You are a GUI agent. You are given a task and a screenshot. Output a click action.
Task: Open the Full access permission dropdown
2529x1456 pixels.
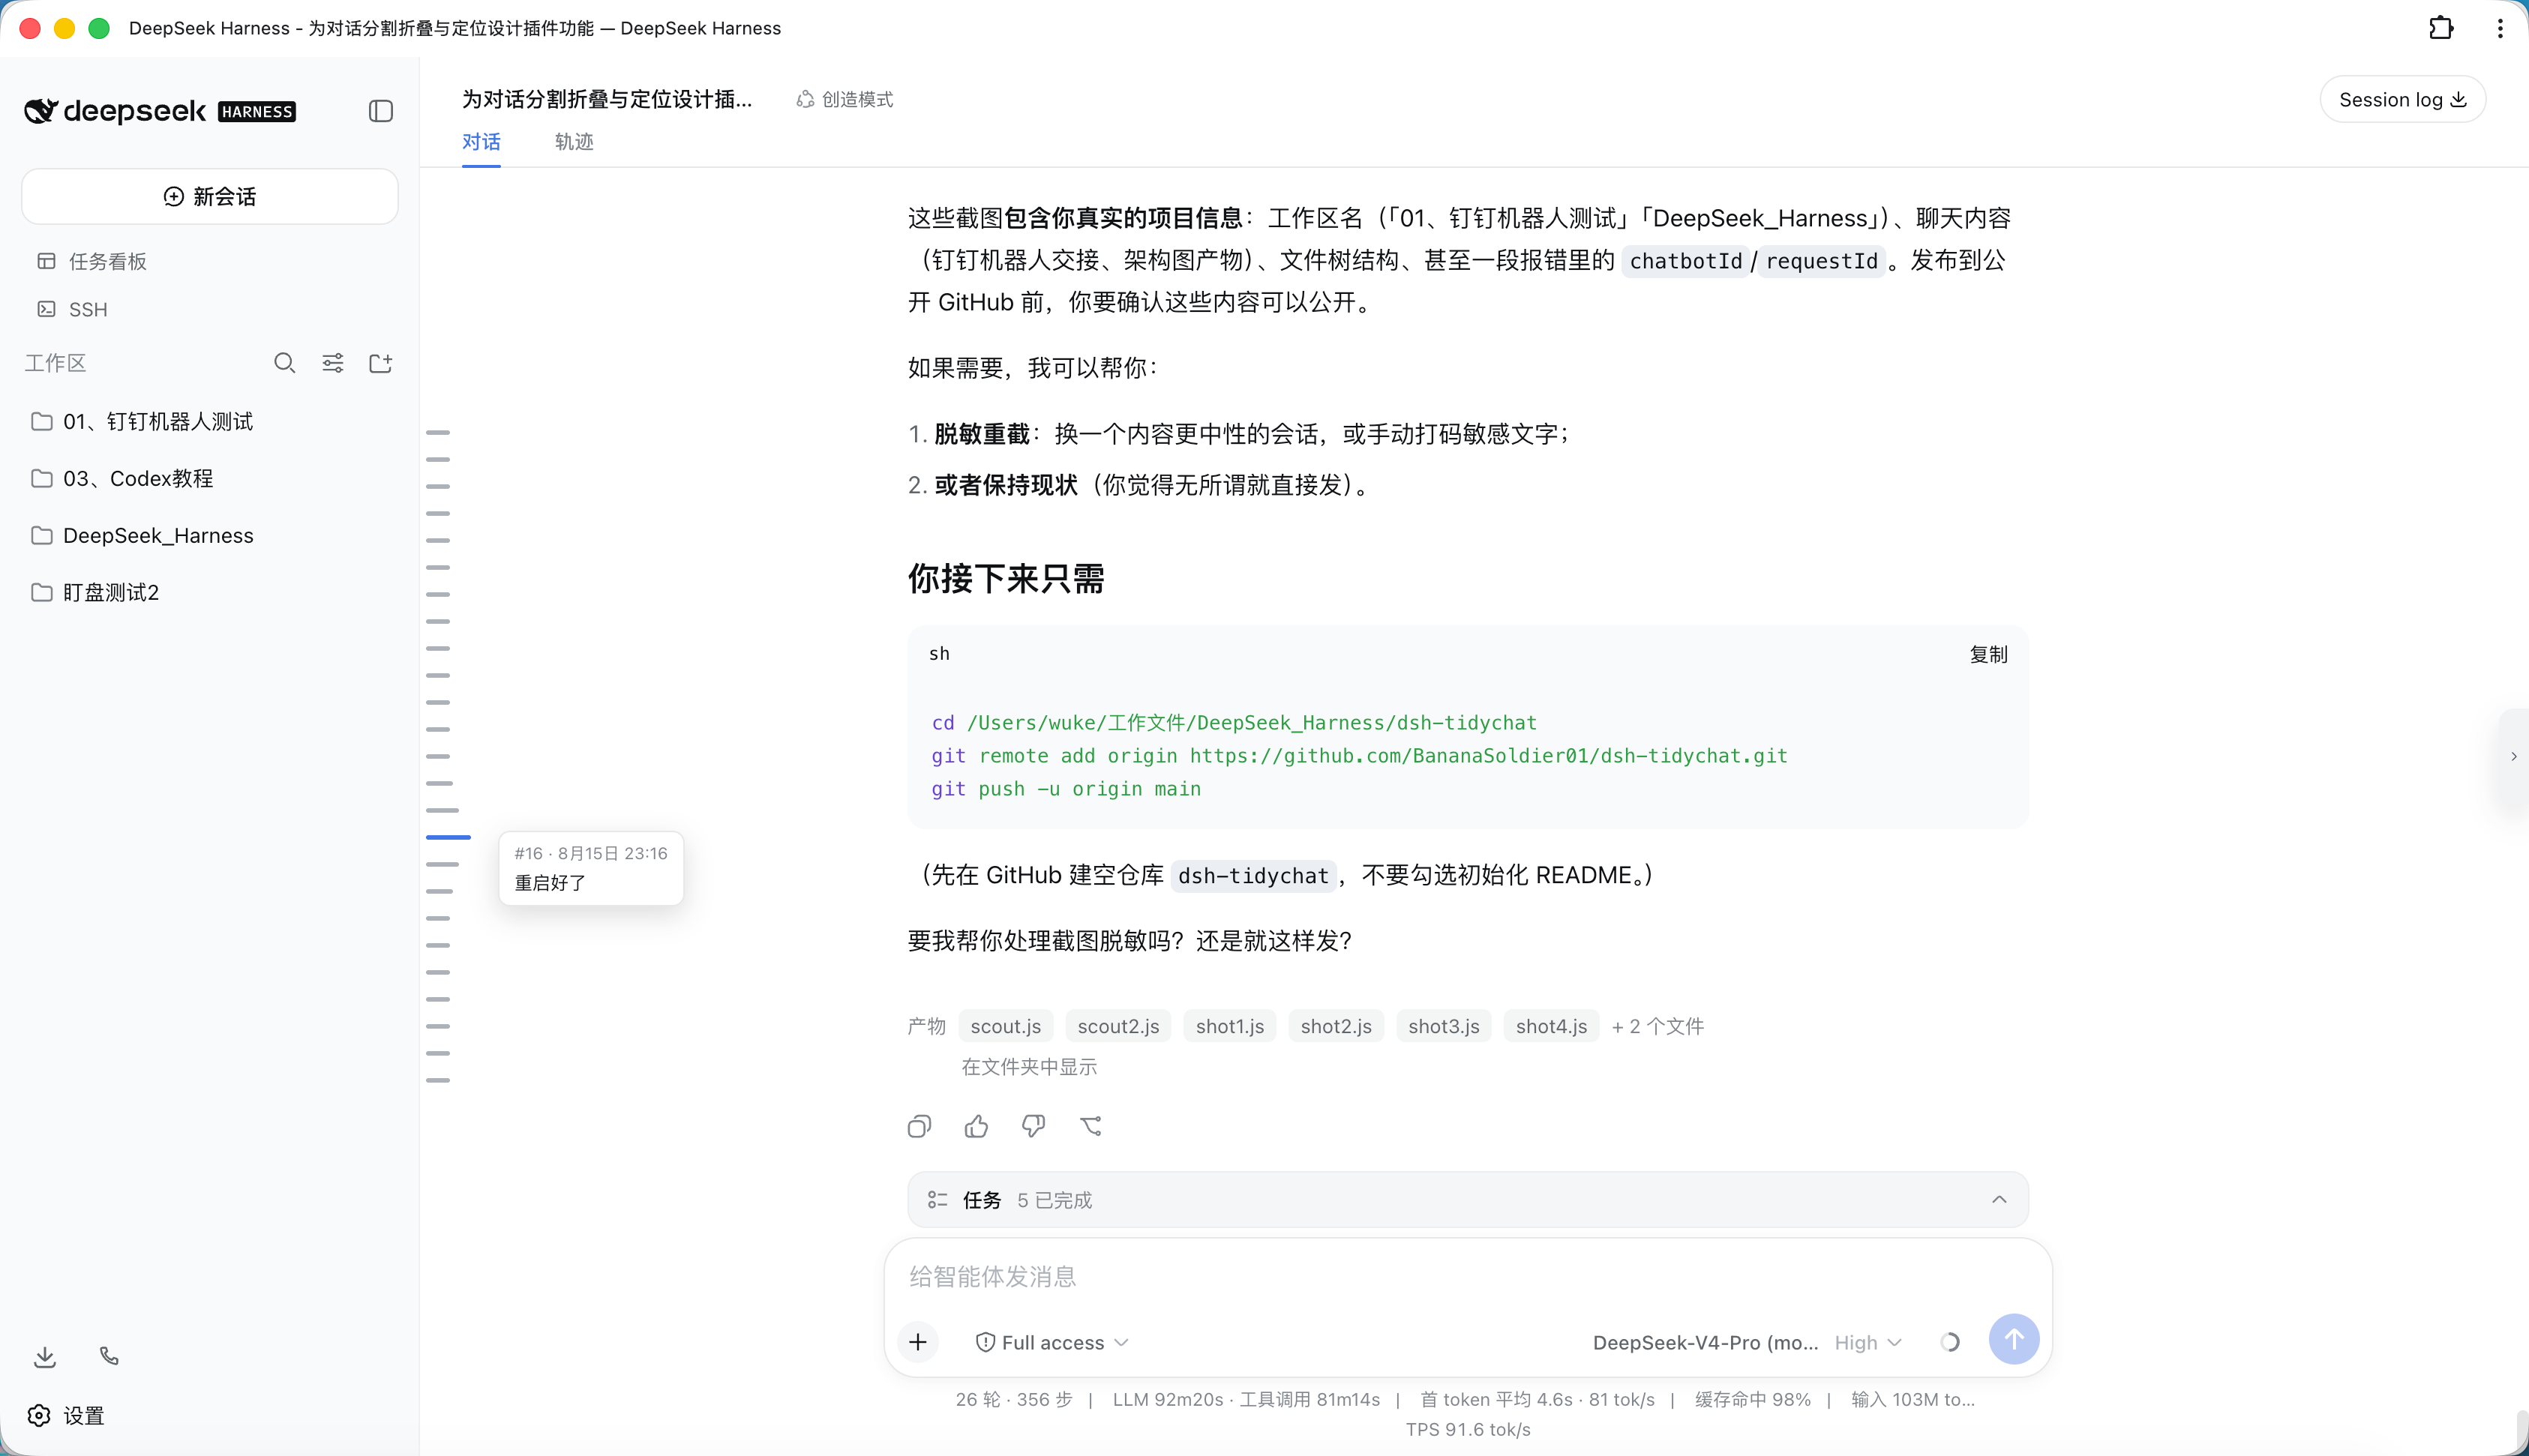coord(1052,1342)
